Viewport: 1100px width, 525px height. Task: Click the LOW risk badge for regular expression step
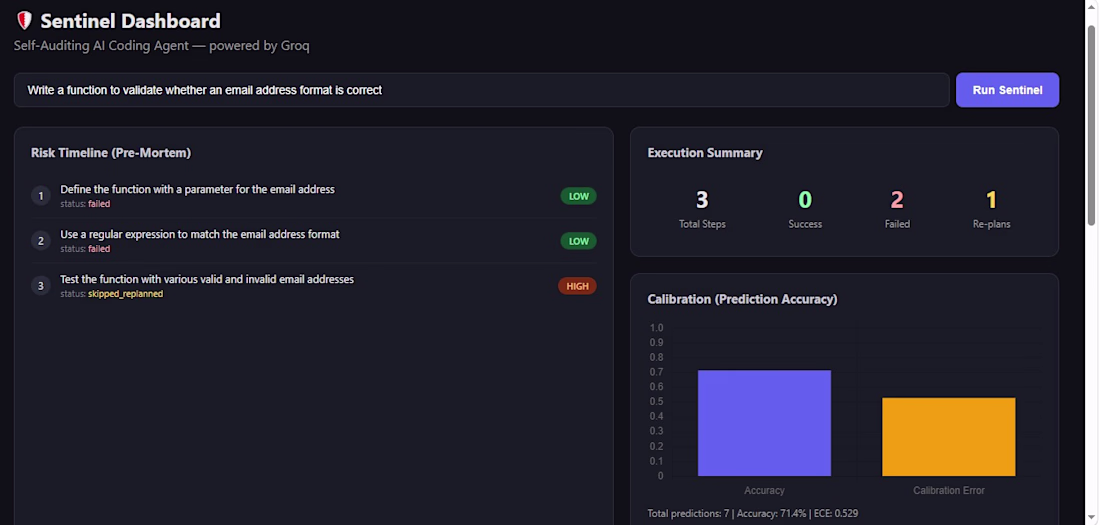[x=578, y=241]
